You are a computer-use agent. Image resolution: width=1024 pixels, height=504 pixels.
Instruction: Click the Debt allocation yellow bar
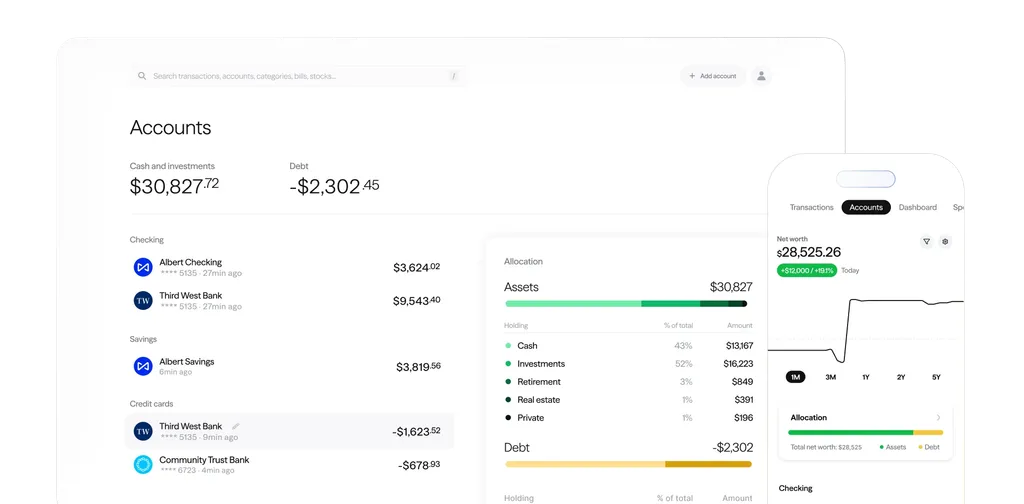(628, 464)
